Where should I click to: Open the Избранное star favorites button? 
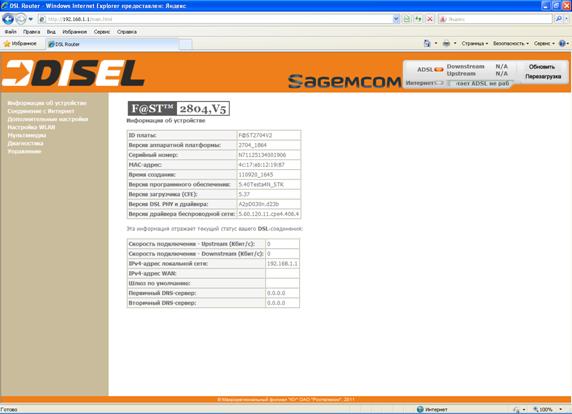click(20, 44)
